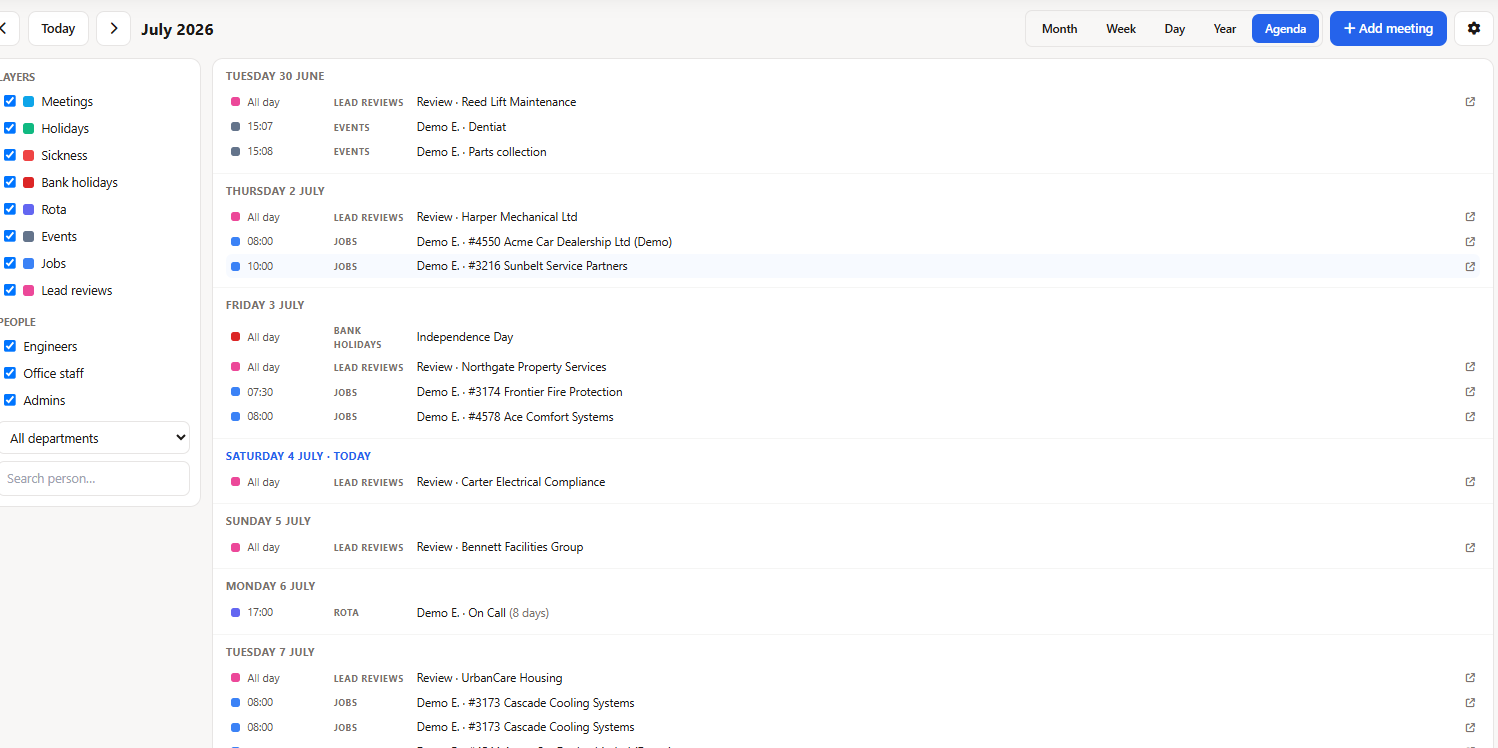Toggle the Rota layer checkbox
The image size is (1498, 748).
(x=10, y=209)
